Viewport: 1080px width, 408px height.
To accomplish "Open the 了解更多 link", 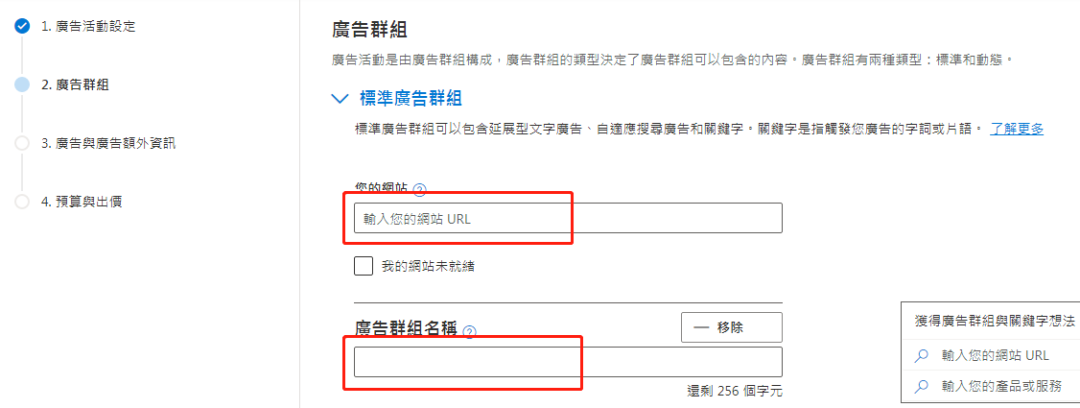I will tap(1017, 129).
